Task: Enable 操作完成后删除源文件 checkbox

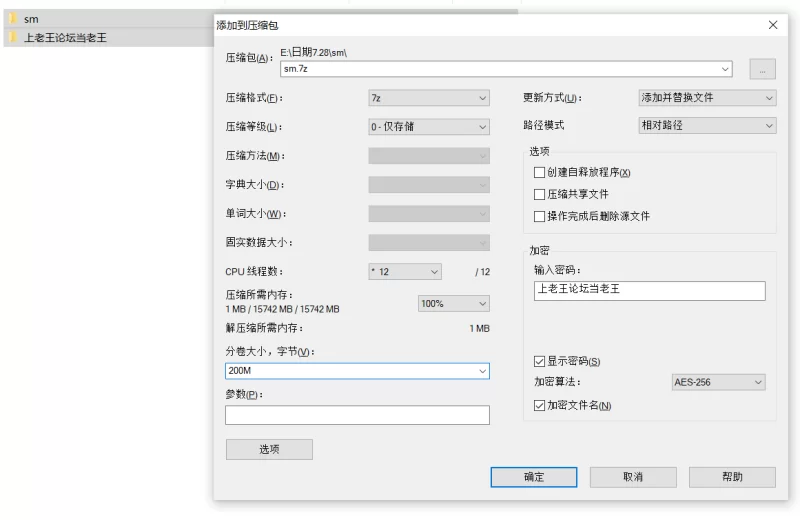Action: coord(539,216)
